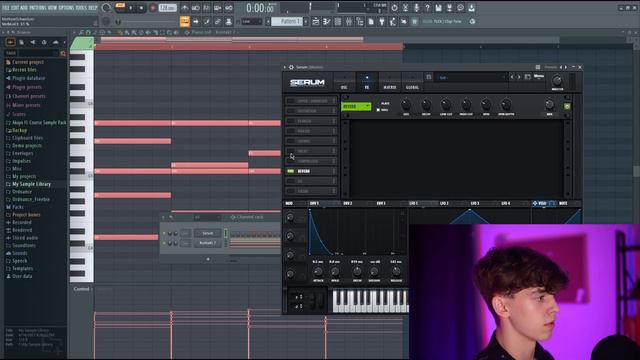Click Serum channel button in rack
640x360 pixels.
pyautogui.click(x=208, y=233)
